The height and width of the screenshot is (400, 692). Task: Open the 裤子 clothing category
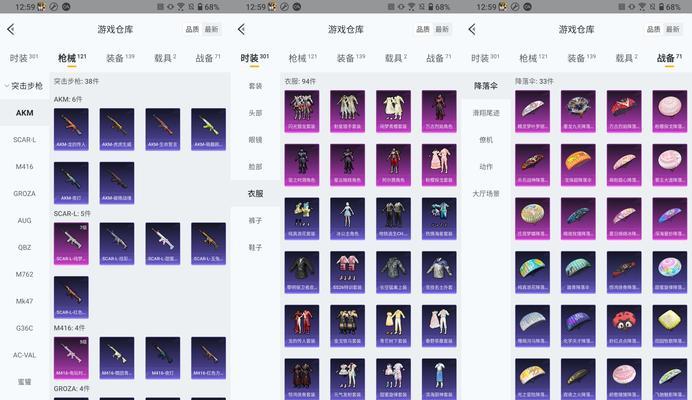(255, 221)
